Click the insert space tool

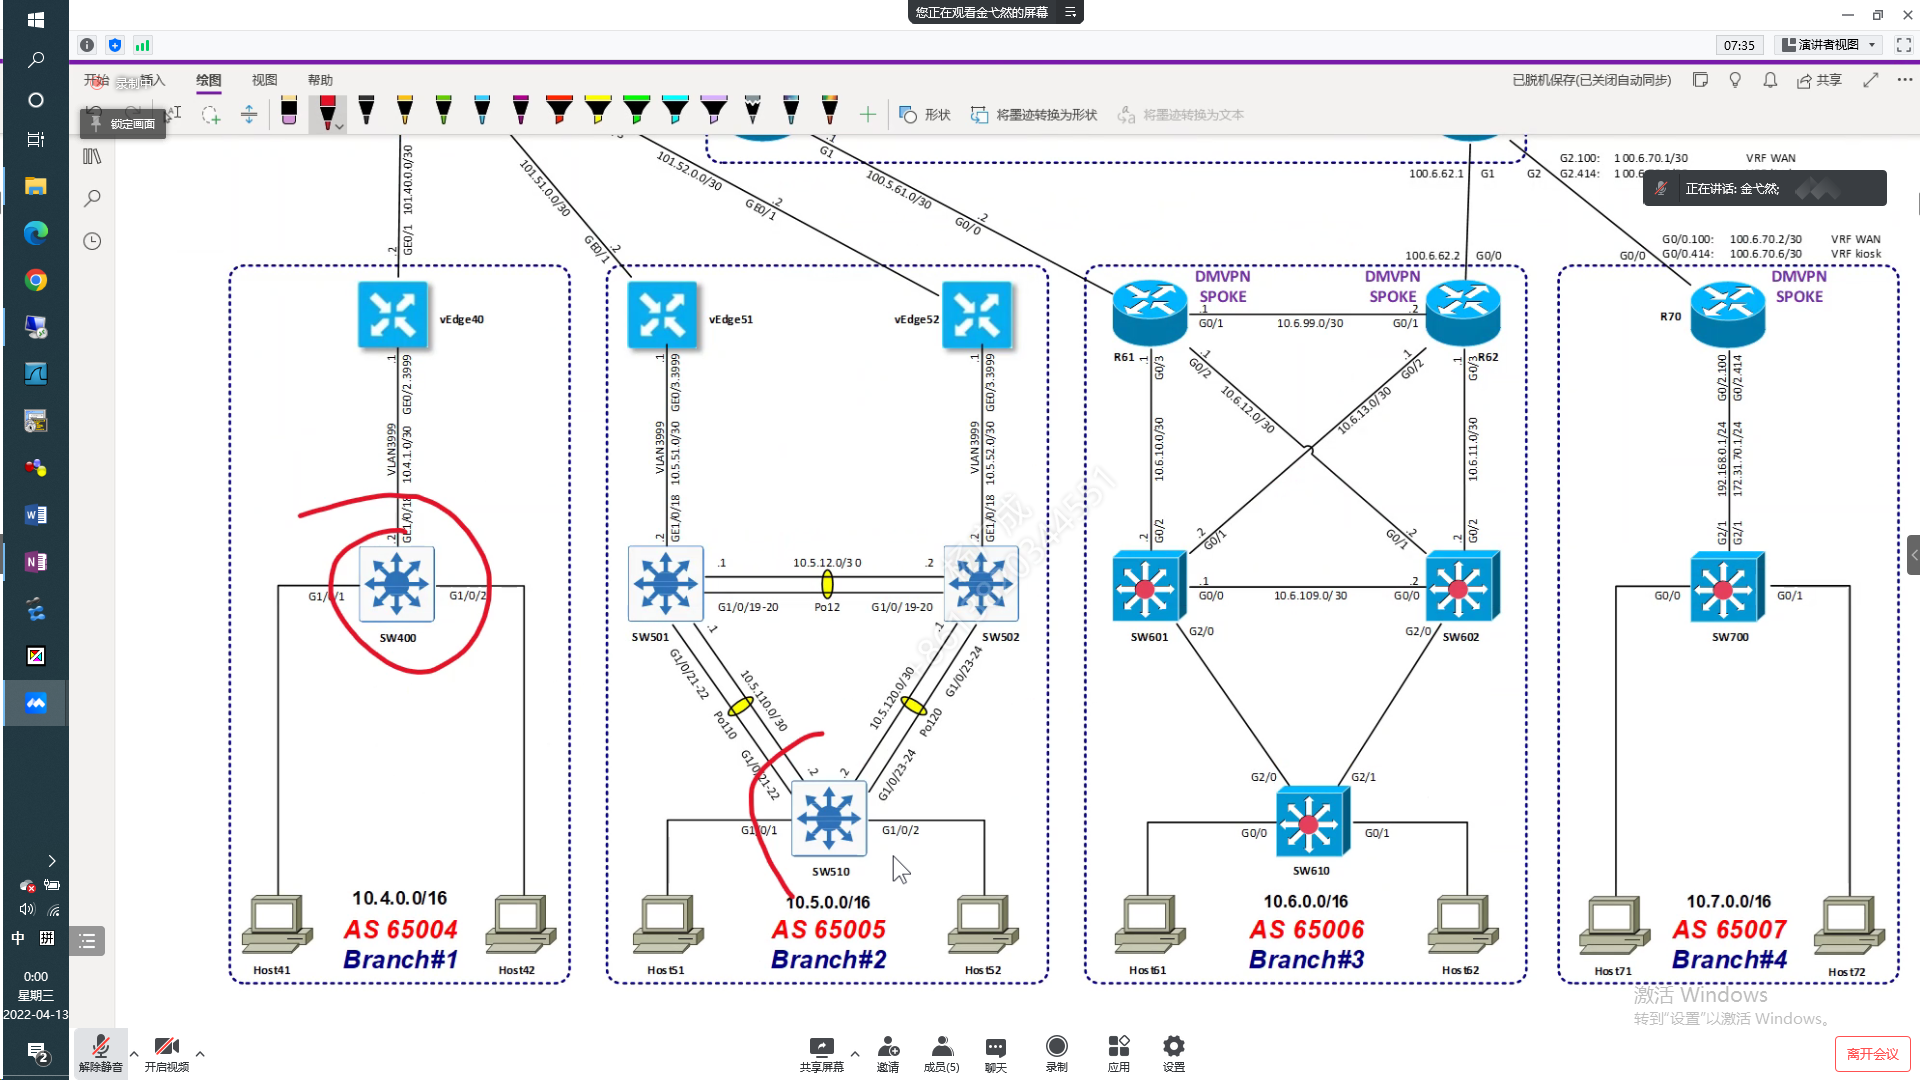tap(249, 115)
